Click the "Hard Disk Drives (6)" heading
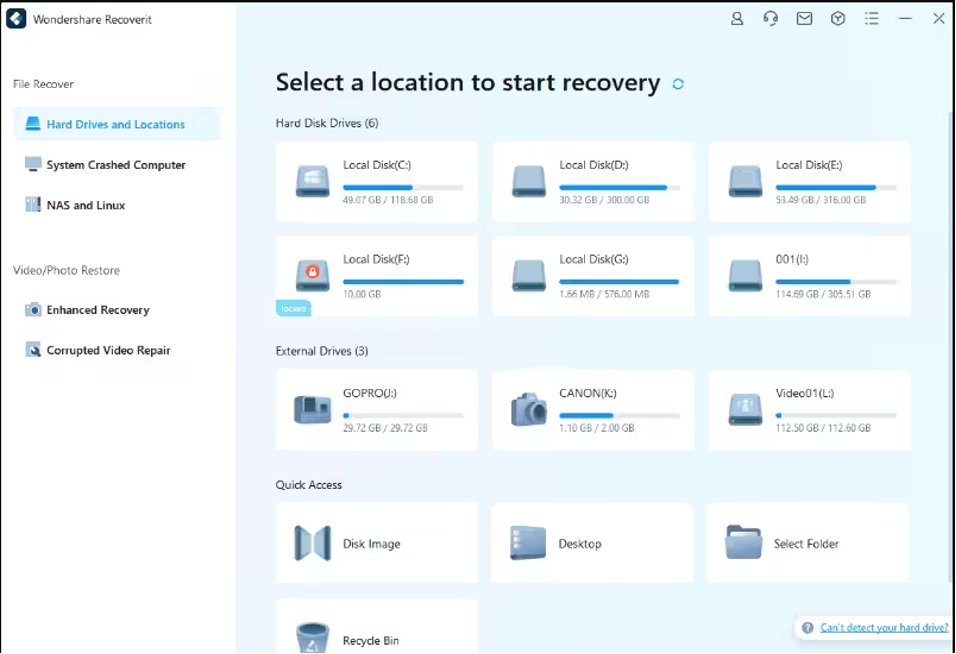Image resolution: width=956 pixels, height=654 pixels. (x=327, y=123)
